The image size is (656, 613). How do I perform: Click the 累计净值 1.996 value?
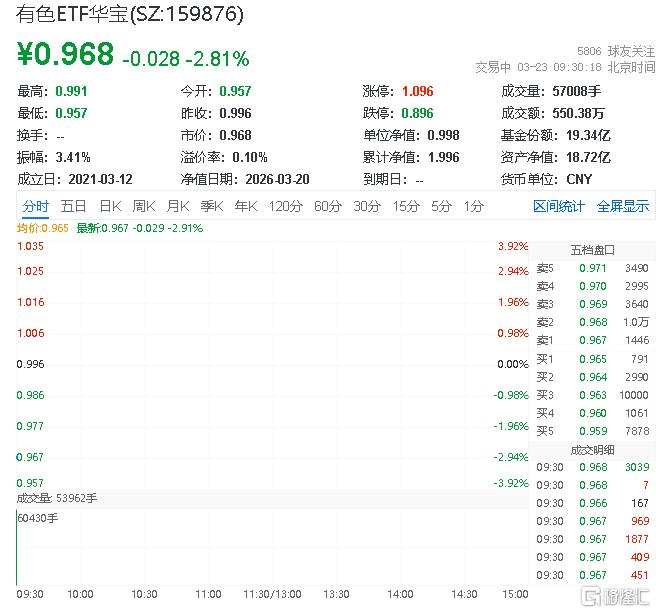[443, 158]
